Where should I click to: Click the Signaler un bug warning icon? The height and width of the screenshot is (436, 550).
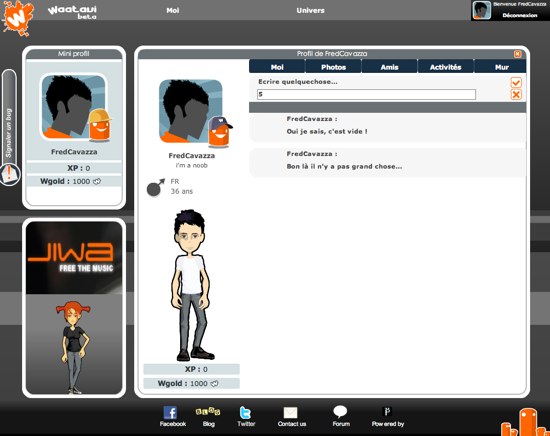10,174
